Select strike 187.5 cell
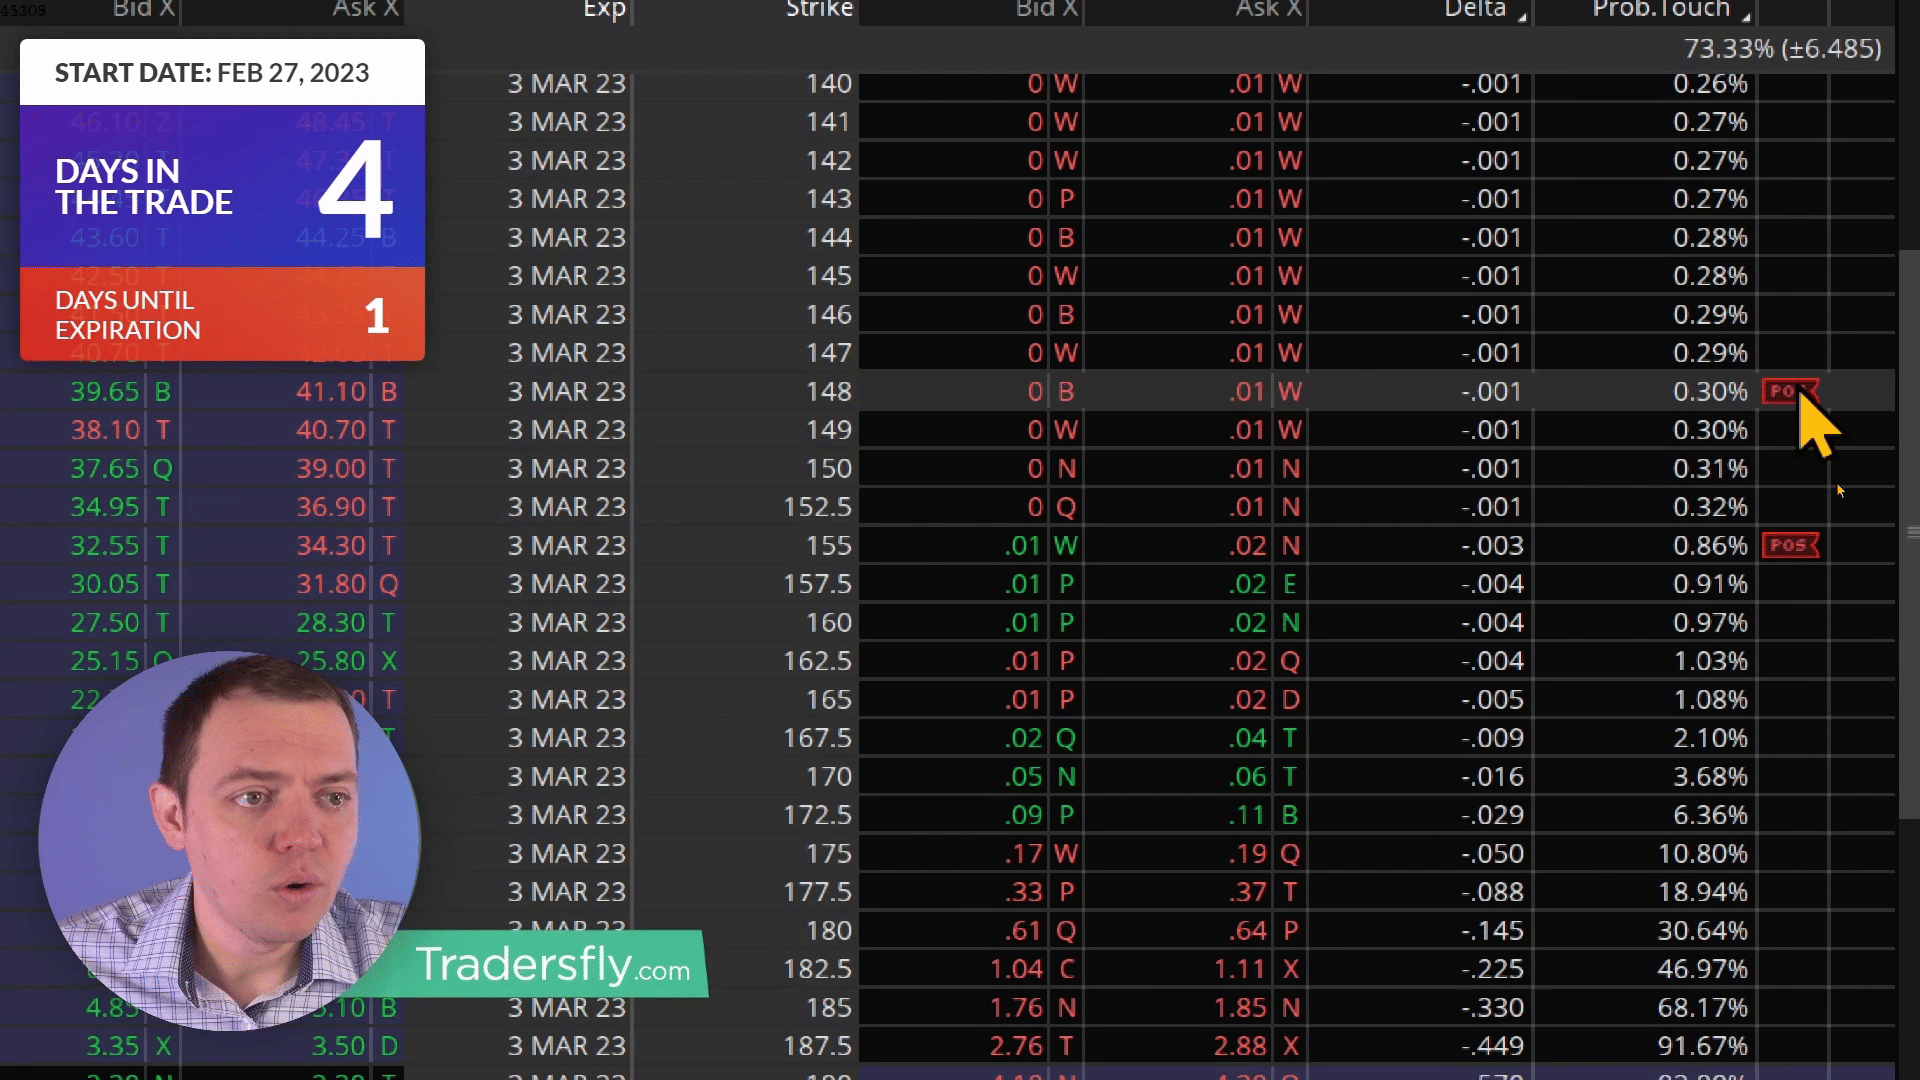Viewport: 1920px width, 1080px height. pyautogui.click(x=817, y=1046)
